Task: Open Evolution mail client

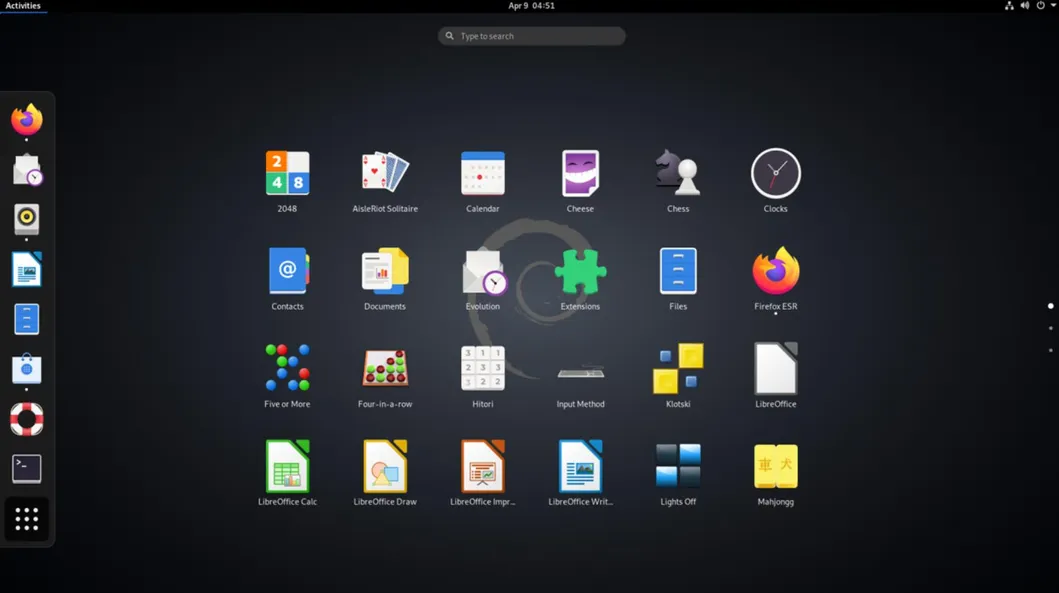Action: (483, 269)
